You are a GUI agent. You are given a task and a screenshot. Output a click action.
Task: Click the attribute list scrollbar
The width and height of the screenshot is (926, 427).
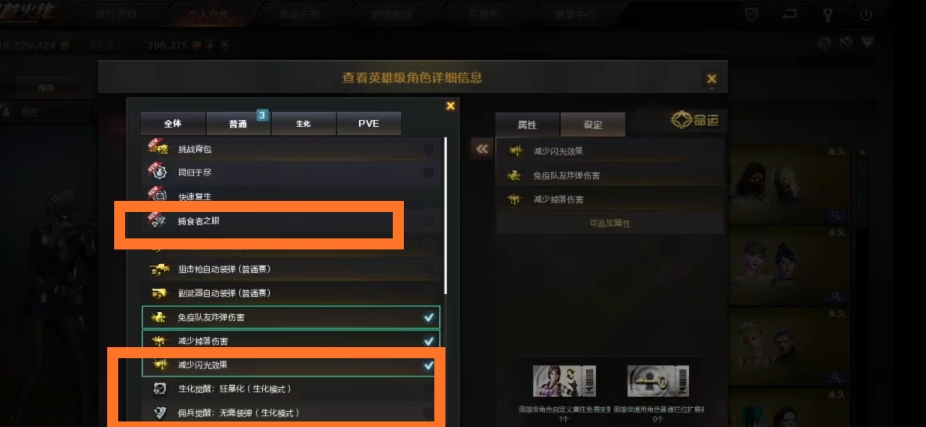[x=445, y=216]
